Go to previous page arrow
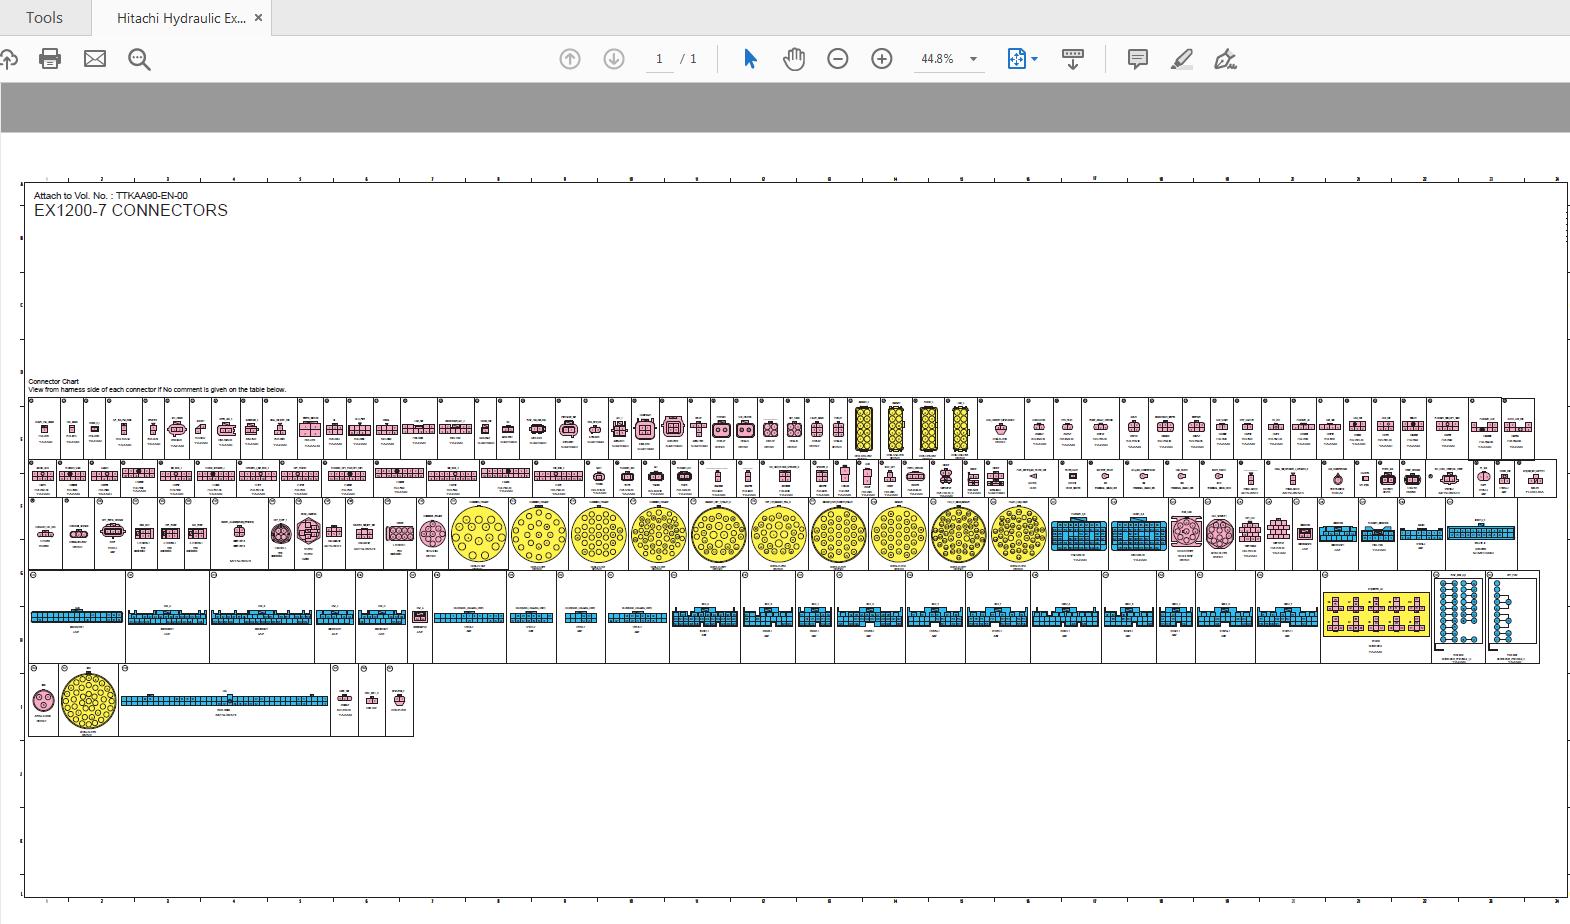 tap(570, 59)
